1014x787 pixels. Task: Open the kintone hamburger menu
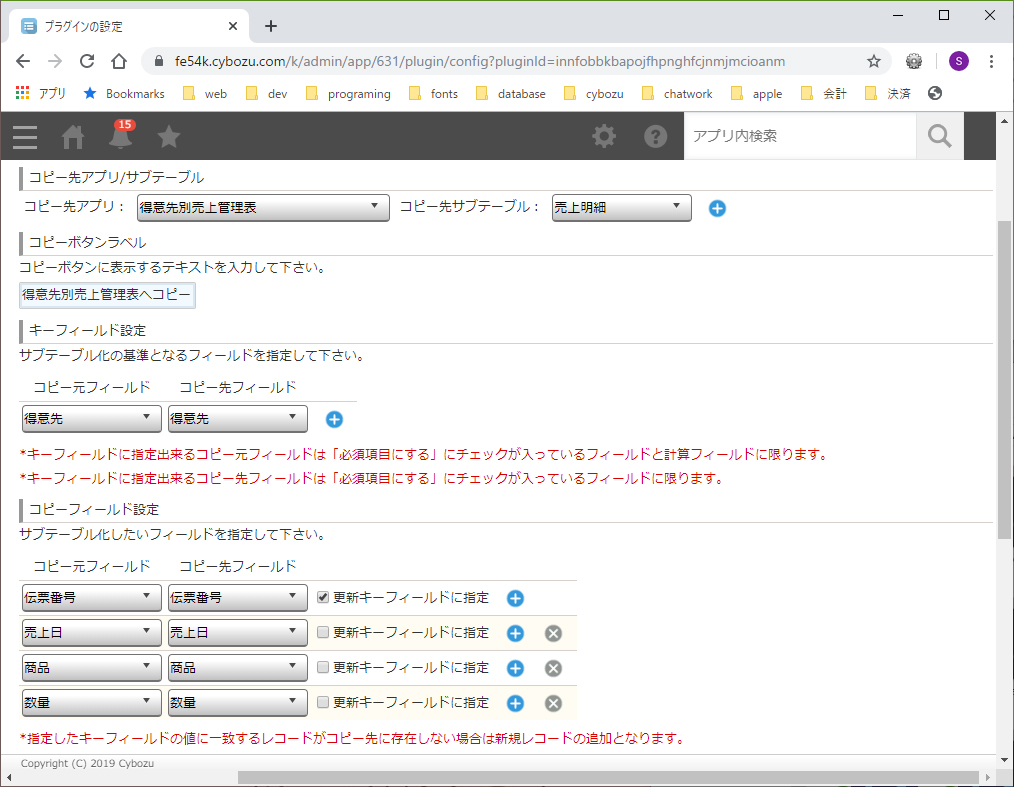tap(25, 137)
